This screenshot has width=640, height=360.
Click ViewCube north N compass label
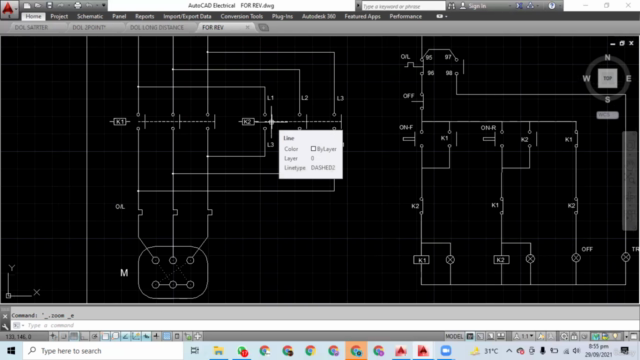click(x=607, y=58)
